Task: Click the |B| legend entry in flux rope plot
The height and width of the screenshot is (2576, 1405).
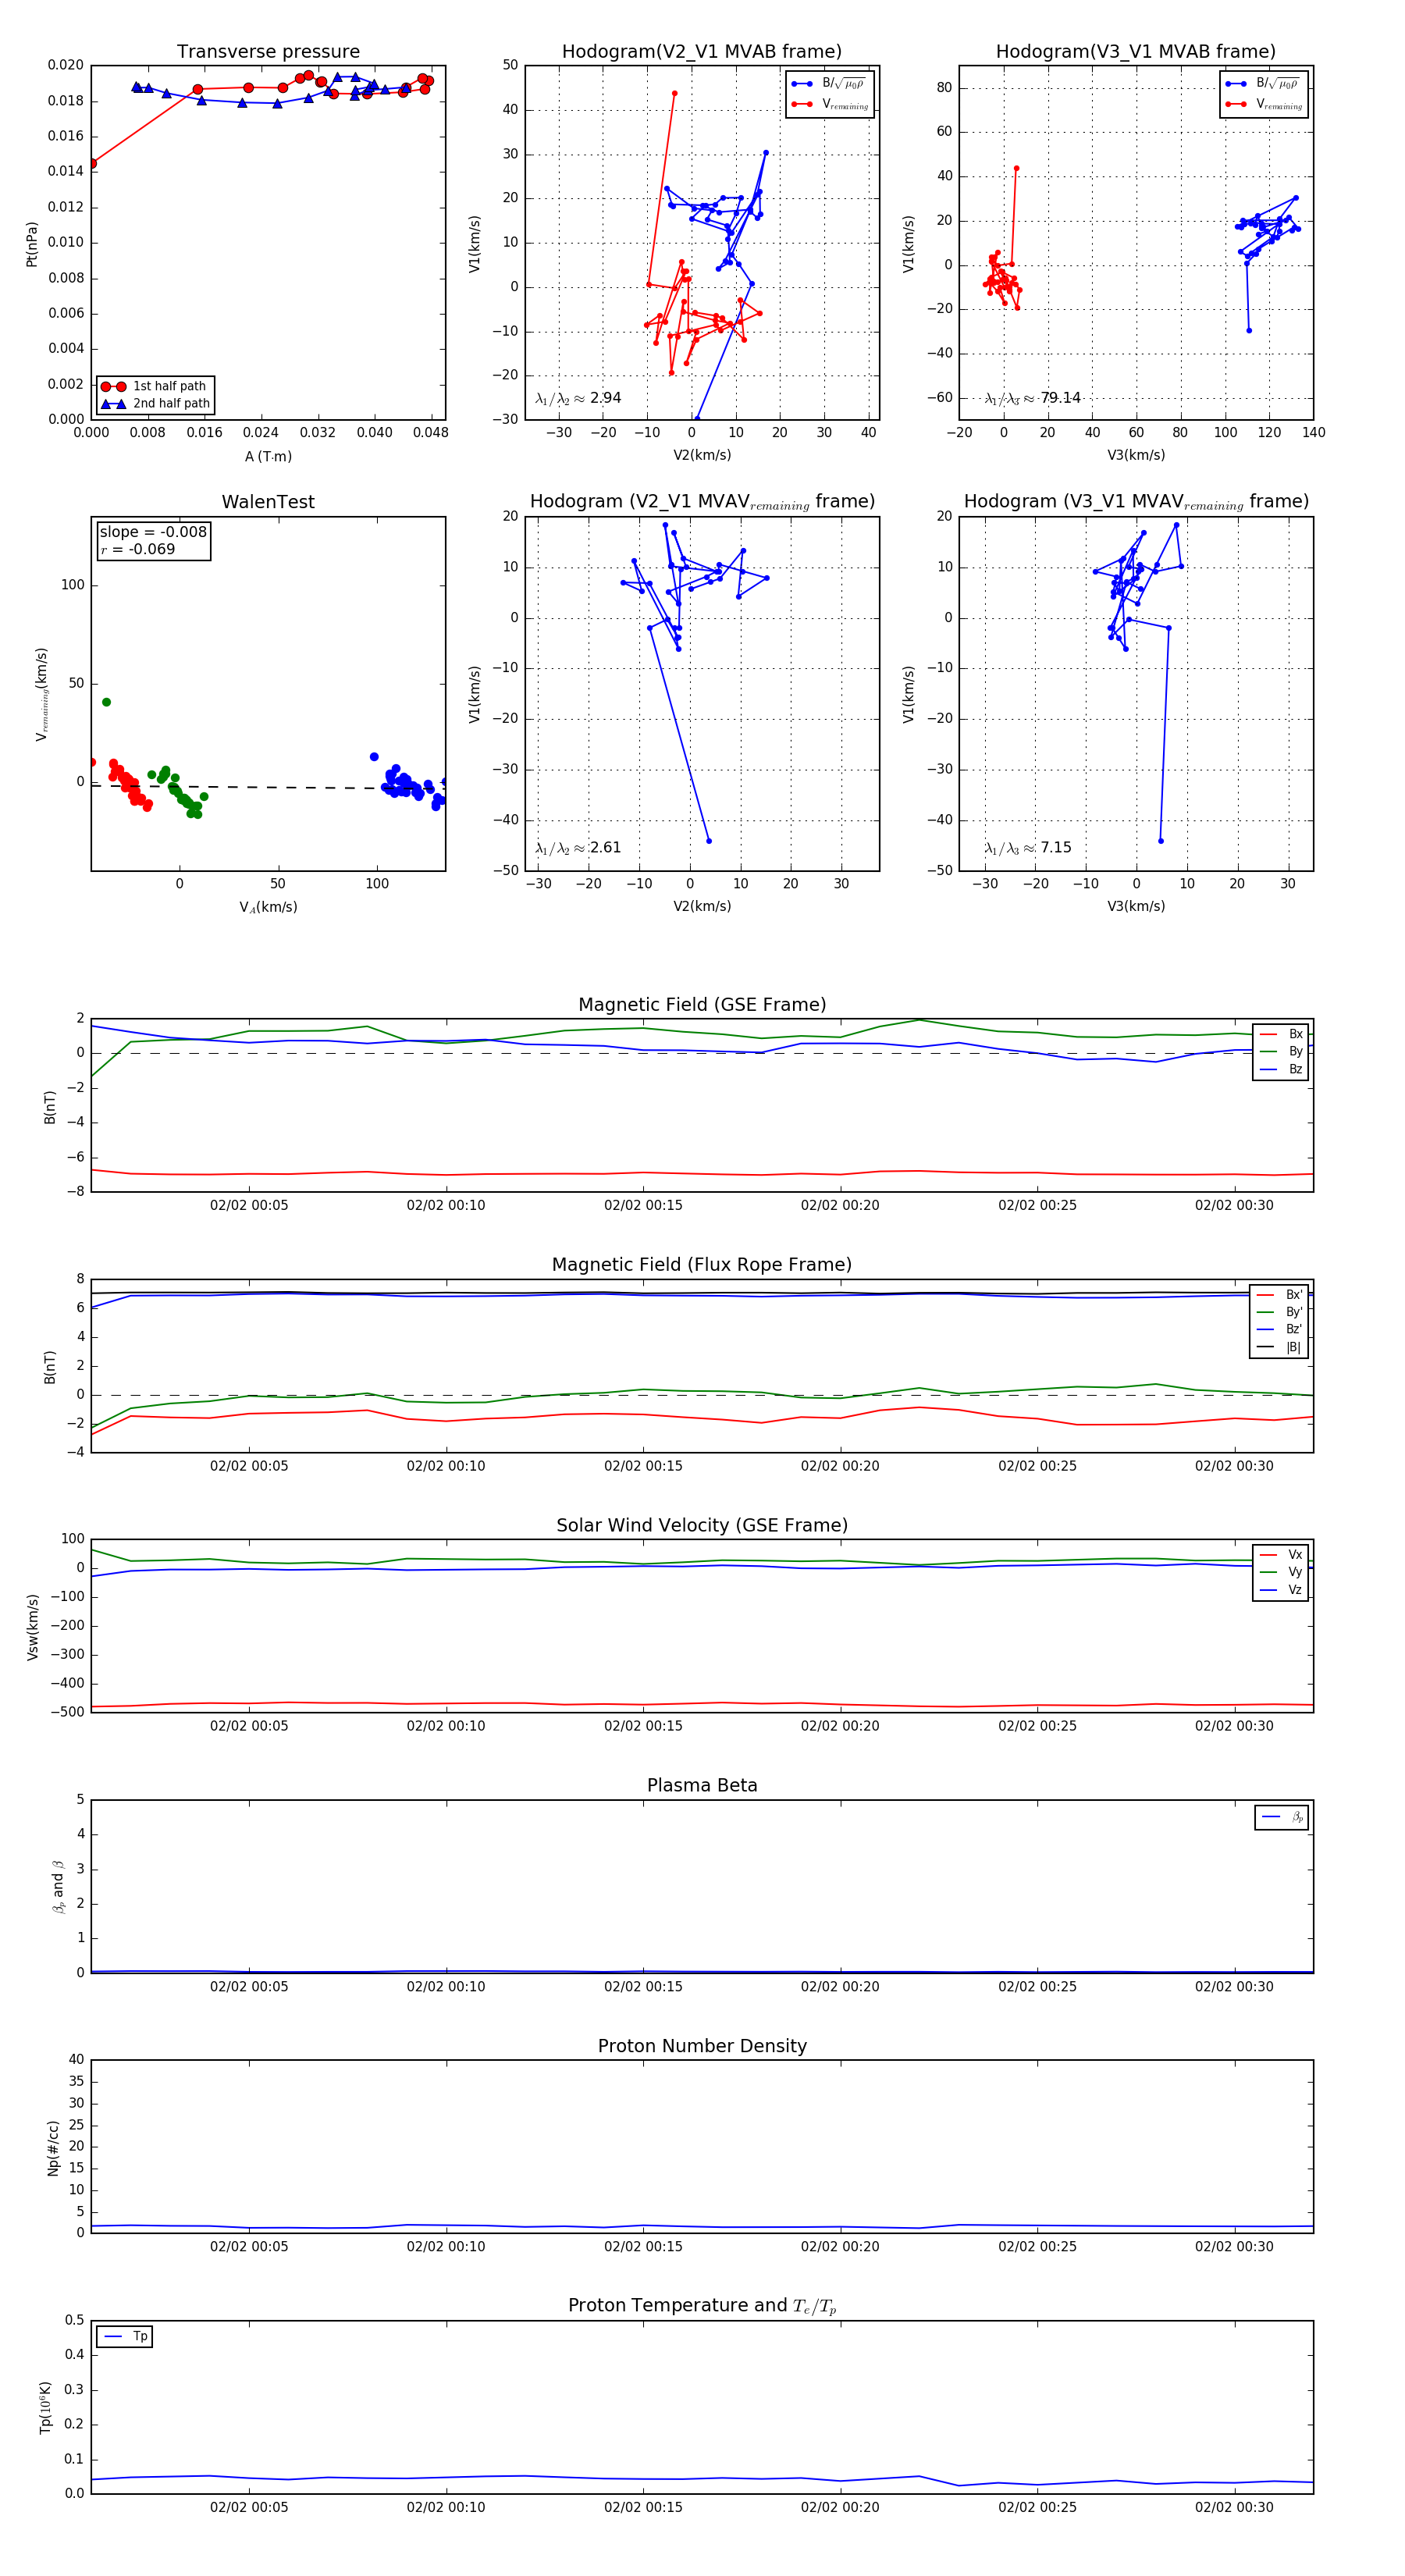Action: [x=1280, y=1347]
